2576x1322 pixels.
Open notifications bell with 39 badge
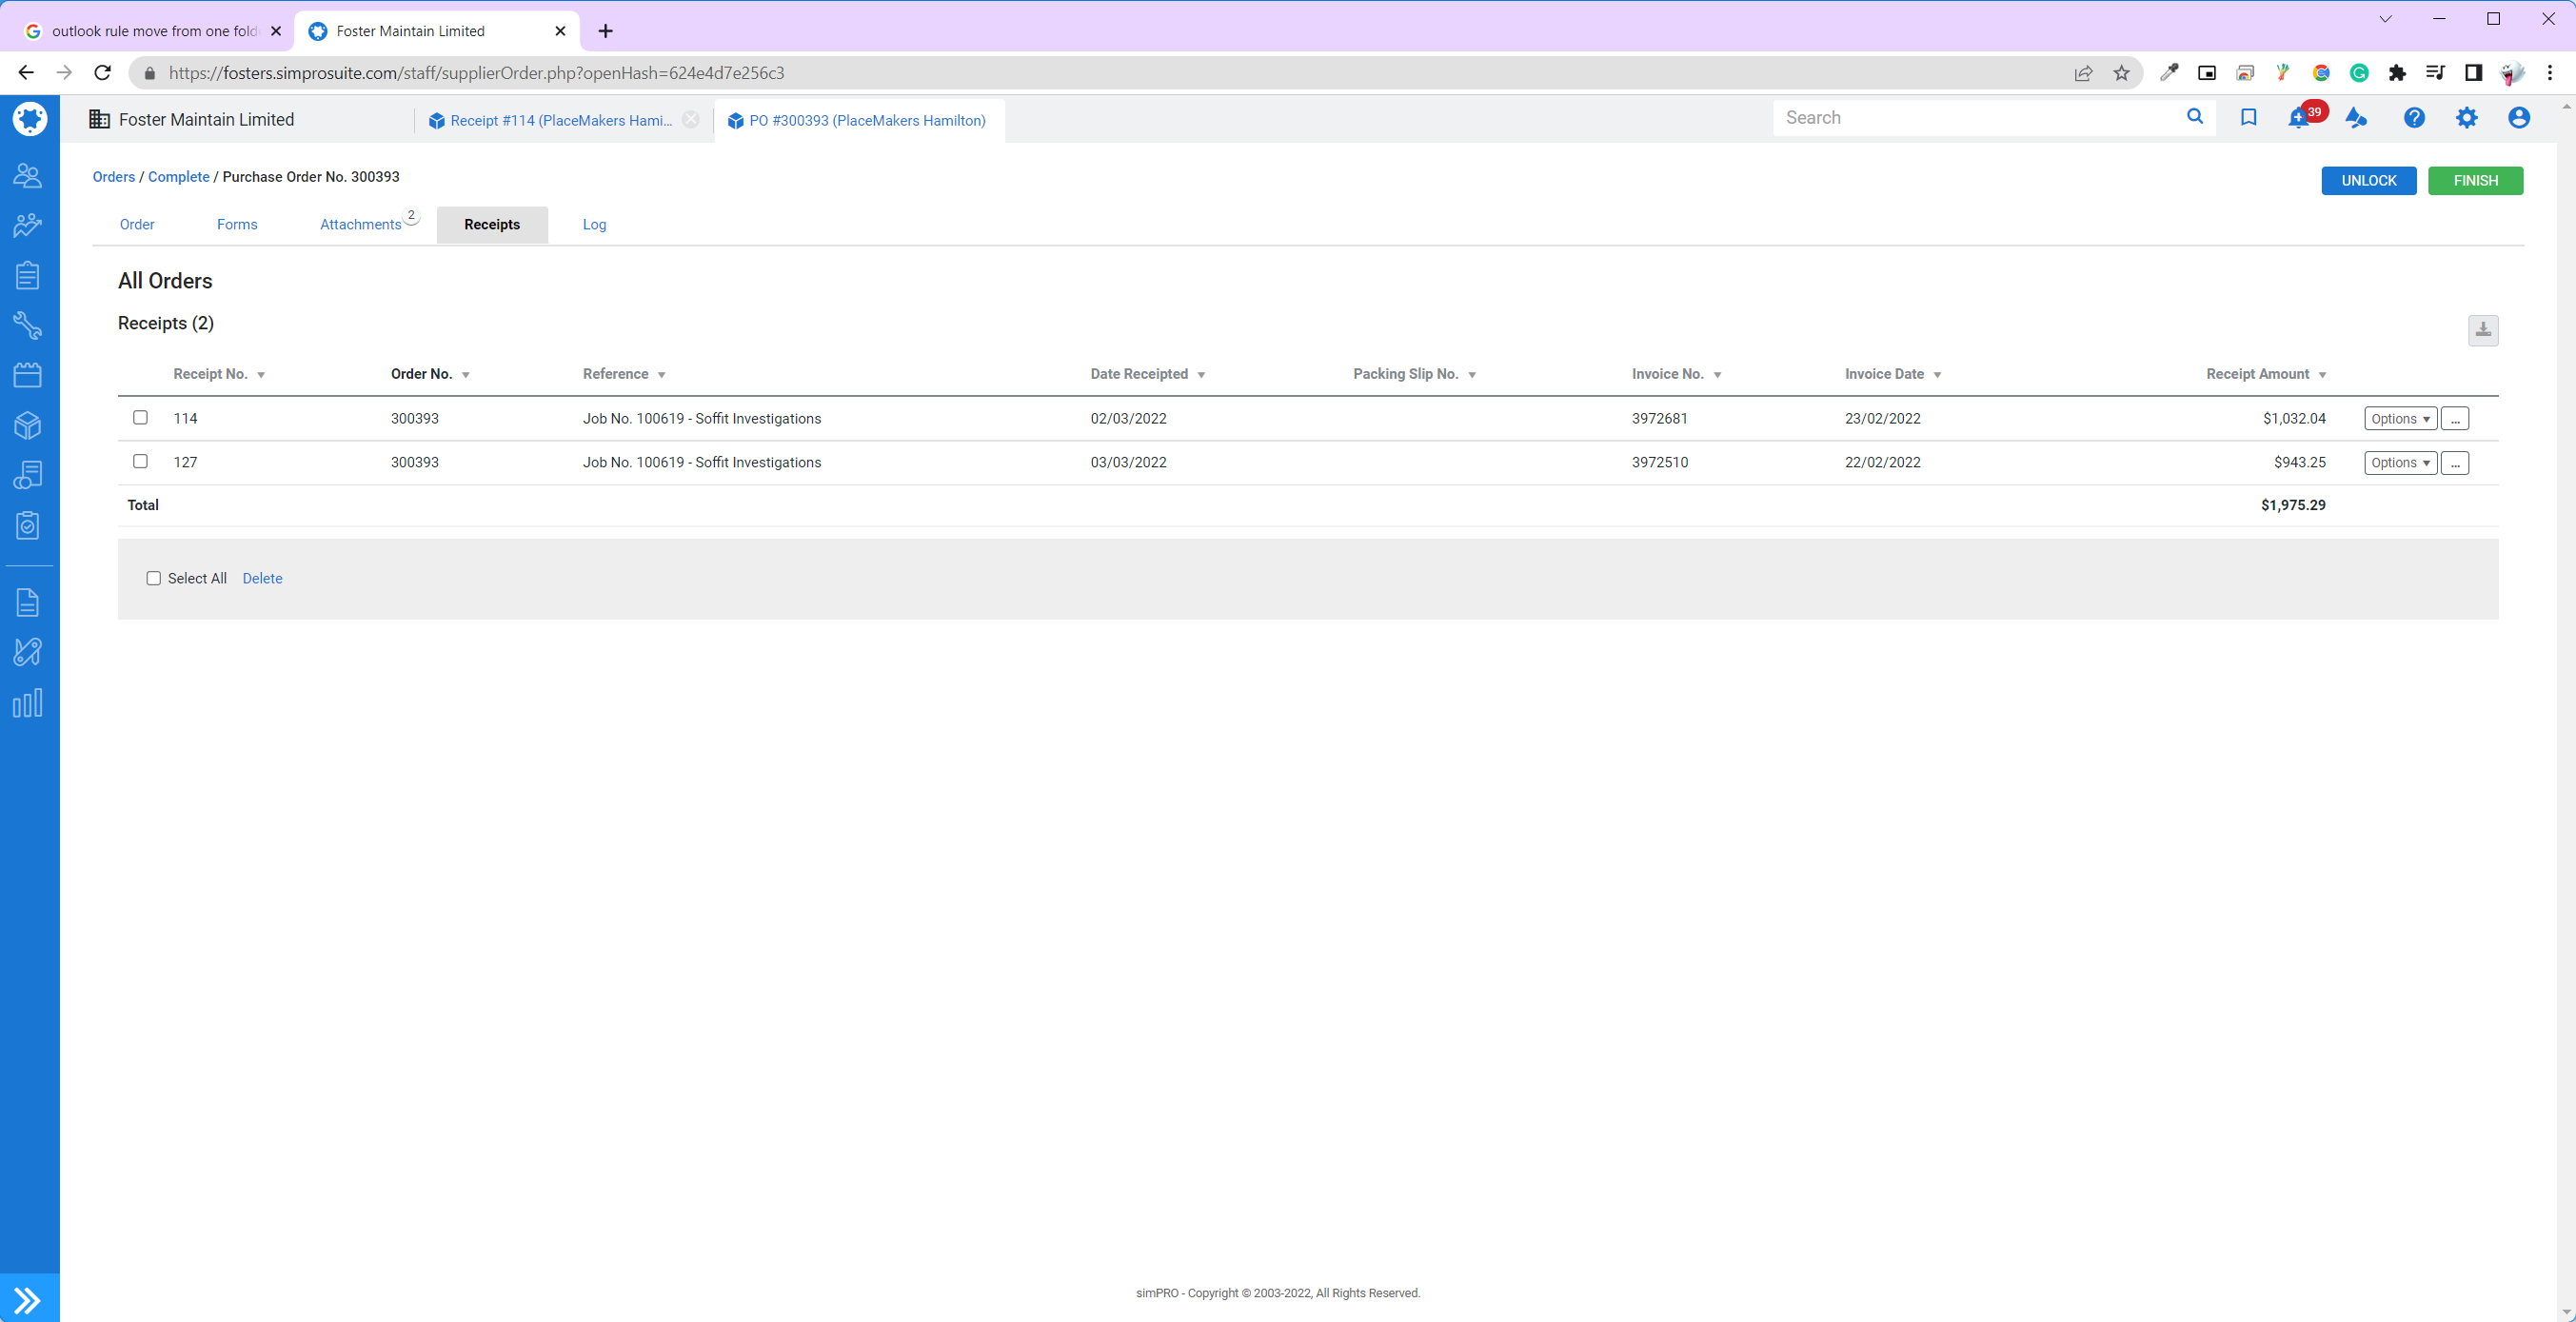[2300, 118]
